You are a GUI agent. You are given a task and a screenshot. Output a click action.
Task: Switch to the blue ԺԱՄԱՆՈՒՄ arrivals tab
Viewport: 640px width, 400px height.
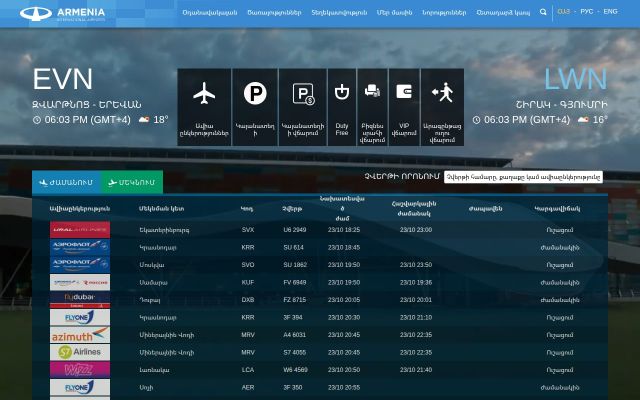67,182
